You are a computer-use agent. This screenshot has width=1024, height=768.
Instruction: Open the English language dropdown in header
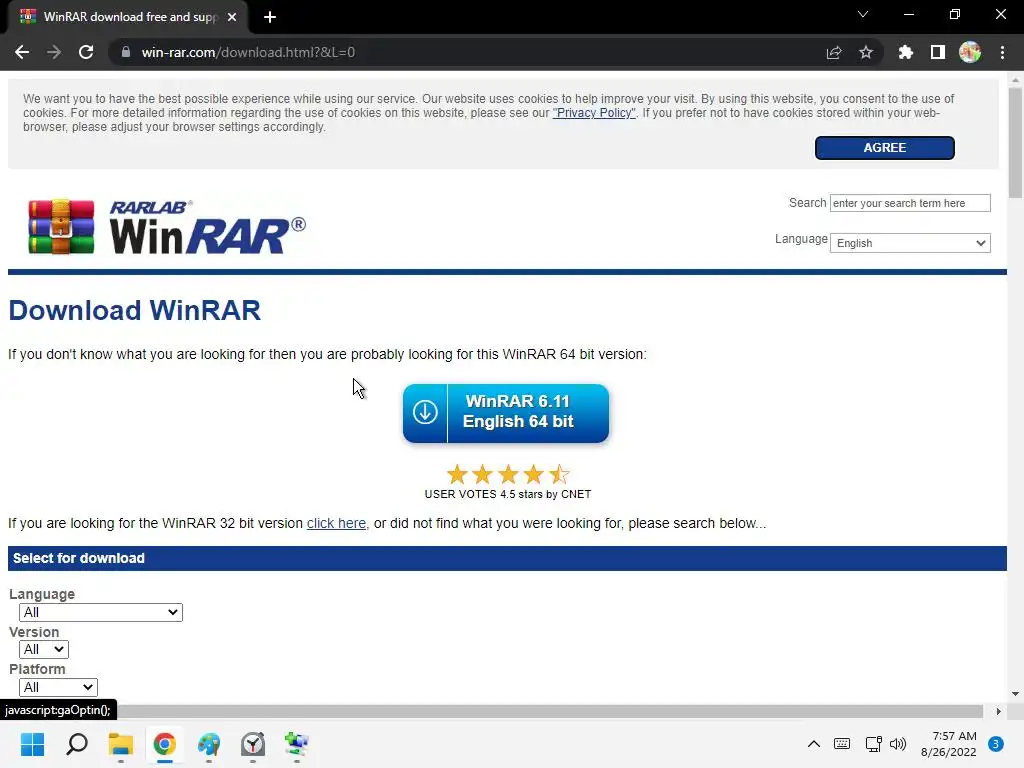910,243
